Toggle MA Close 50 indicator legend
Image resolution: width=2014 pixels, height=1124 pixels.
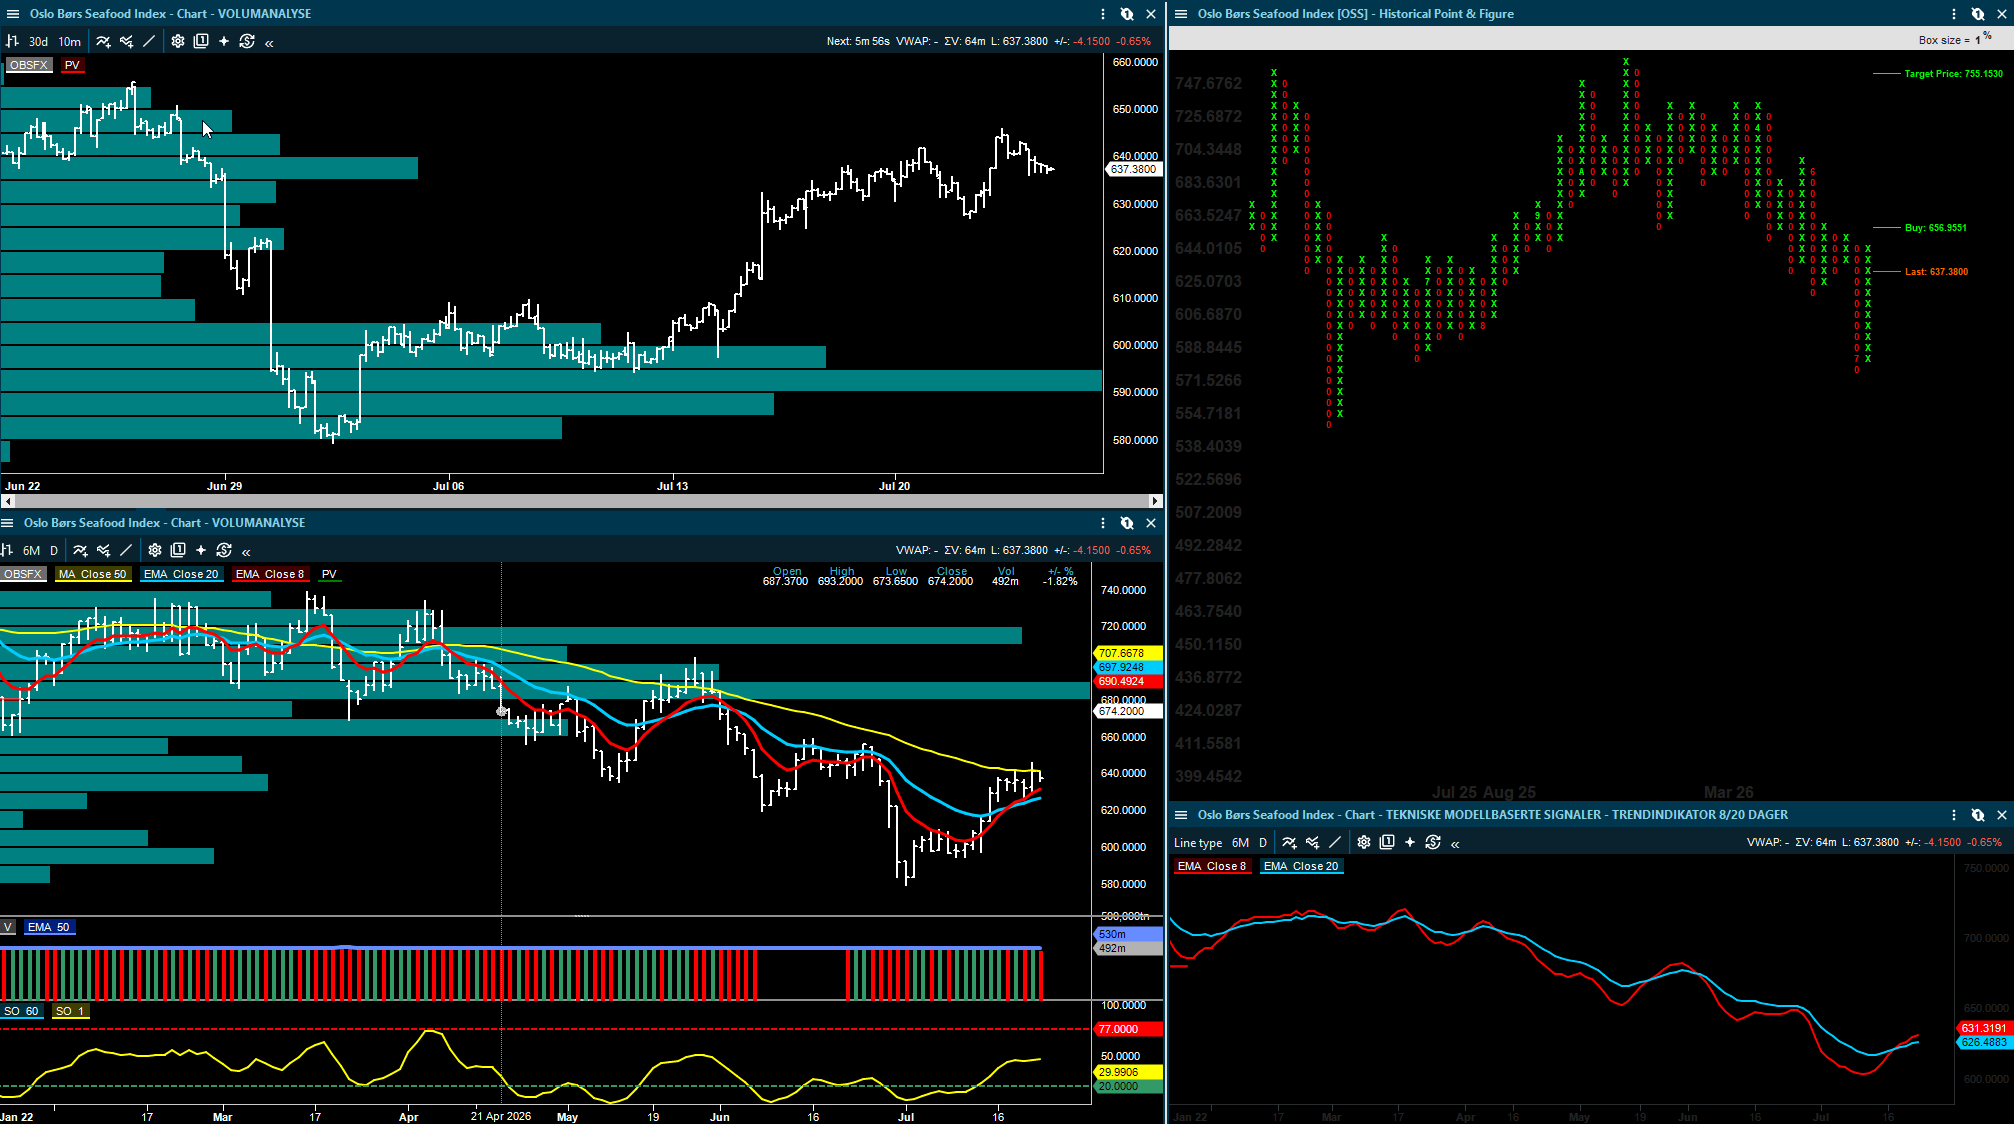pyautogui.click(x=93, y=574)
